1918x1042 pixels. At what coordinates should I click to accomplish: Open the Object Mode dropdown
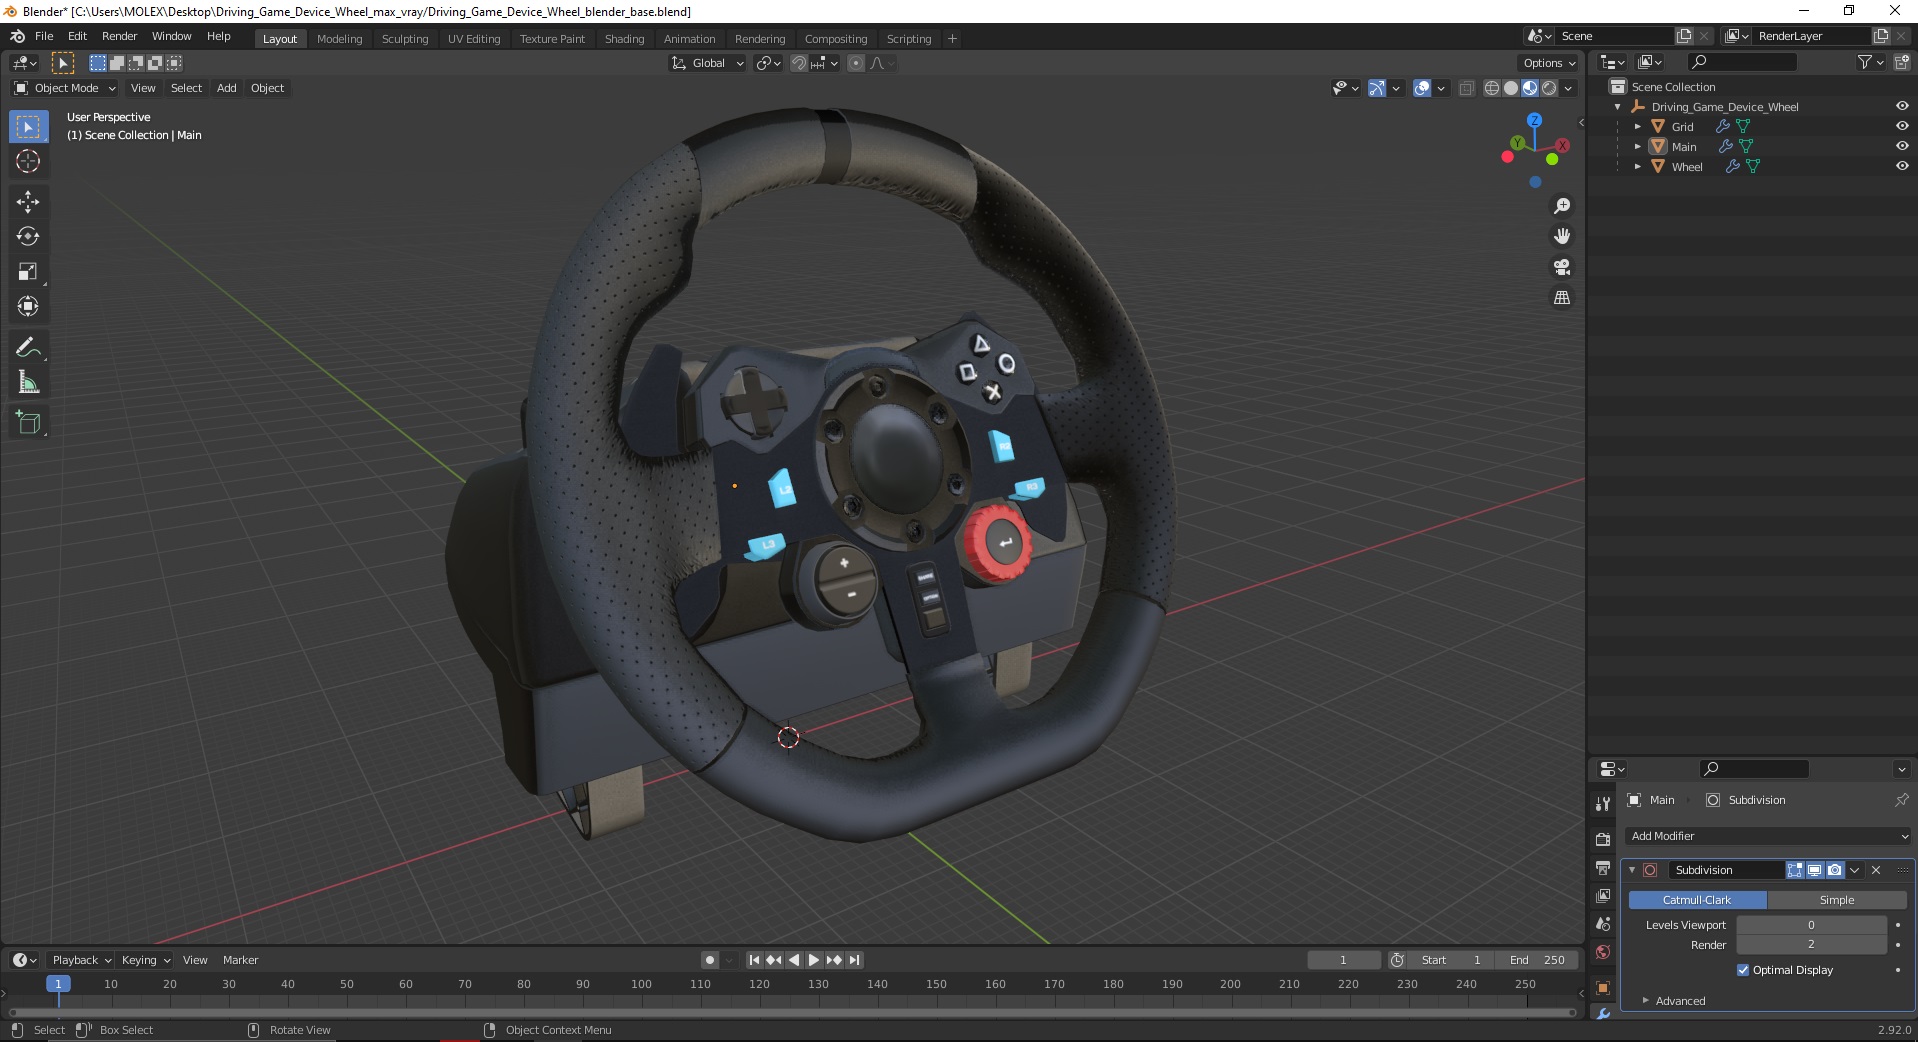point(65,88)
